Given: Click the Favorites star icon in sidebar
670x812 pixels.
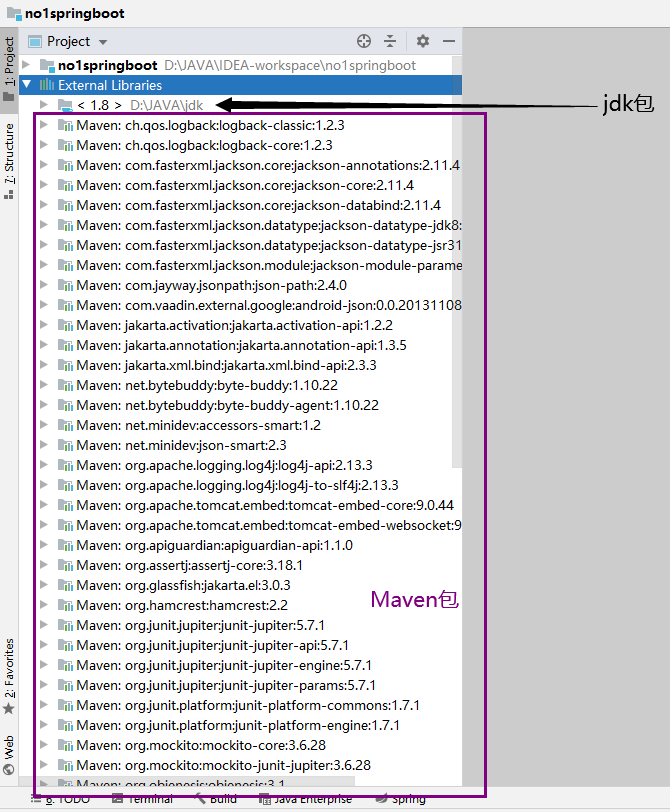Looking at the screenshot, I should [9, 709].
